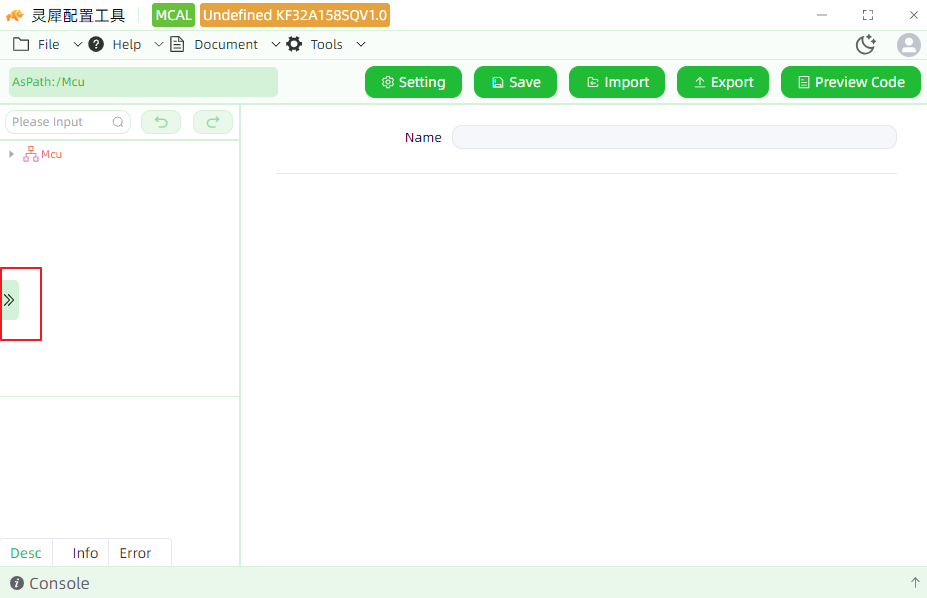Open Preview Code
927x598 pixels.
pos(851,82)
